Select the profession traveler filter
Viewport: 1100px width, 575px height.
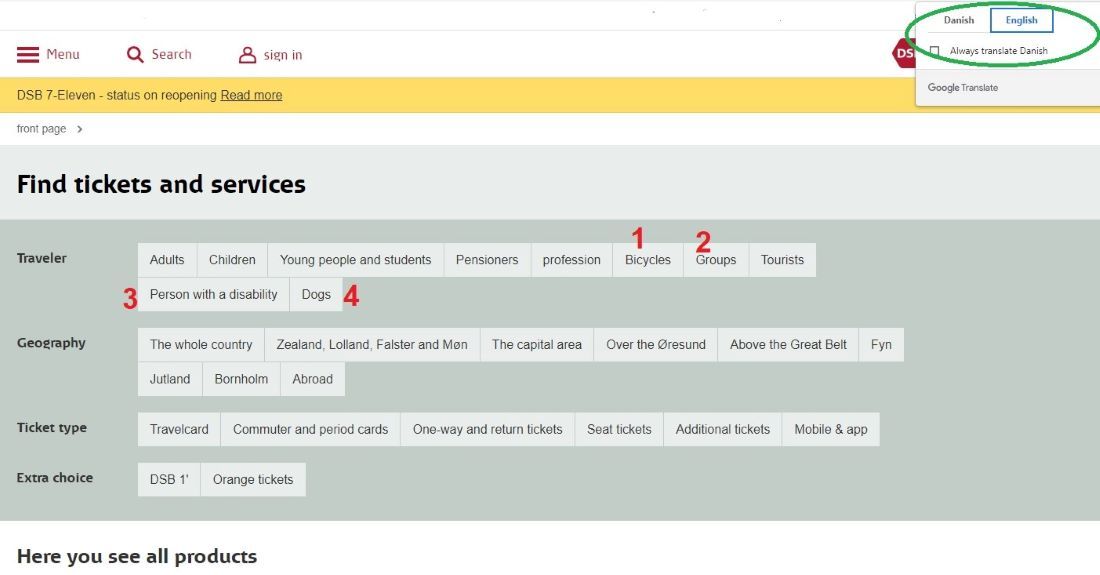[x=572, y=260]
